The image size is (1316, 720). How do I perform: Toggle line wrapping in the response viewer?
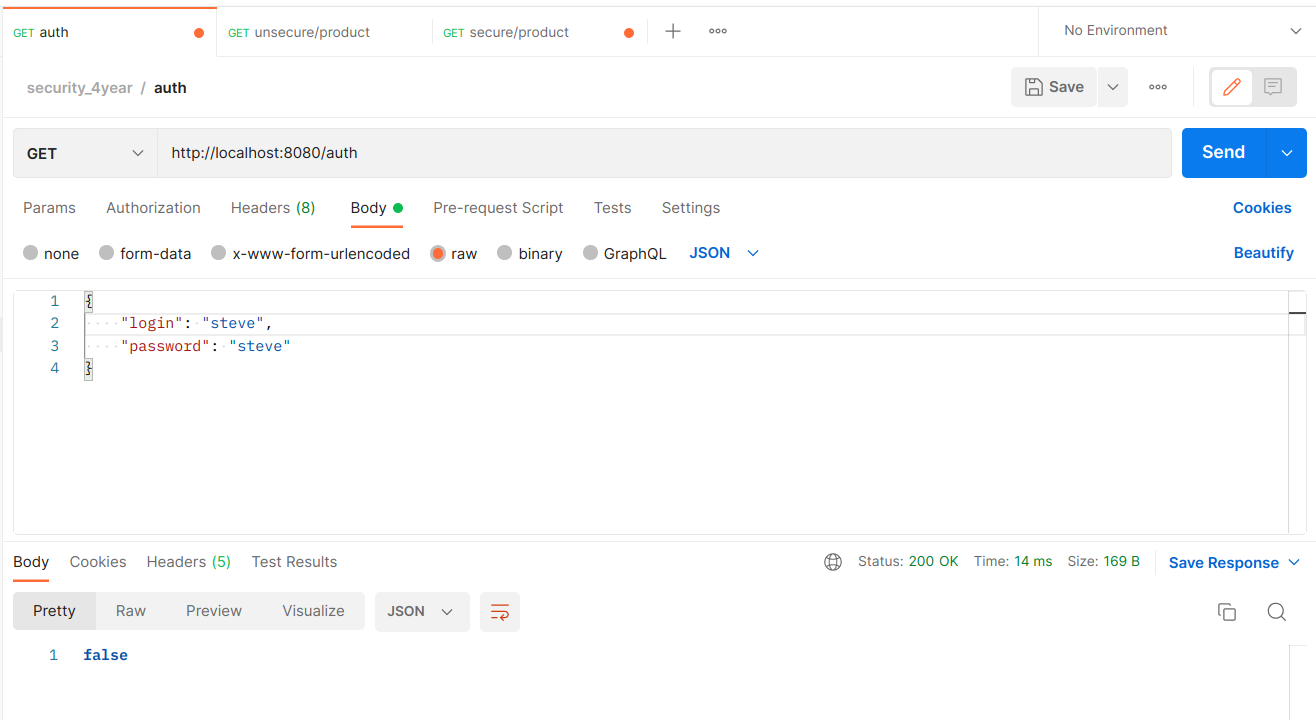coord(499,611)
